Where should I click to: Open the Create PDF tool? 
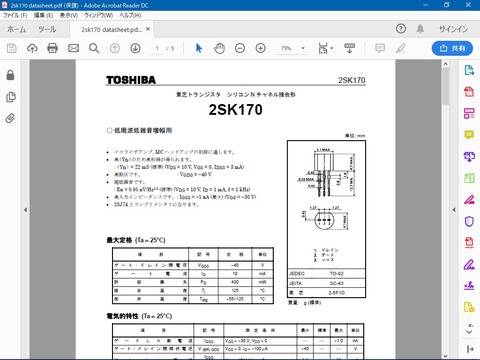pos(469,92)
